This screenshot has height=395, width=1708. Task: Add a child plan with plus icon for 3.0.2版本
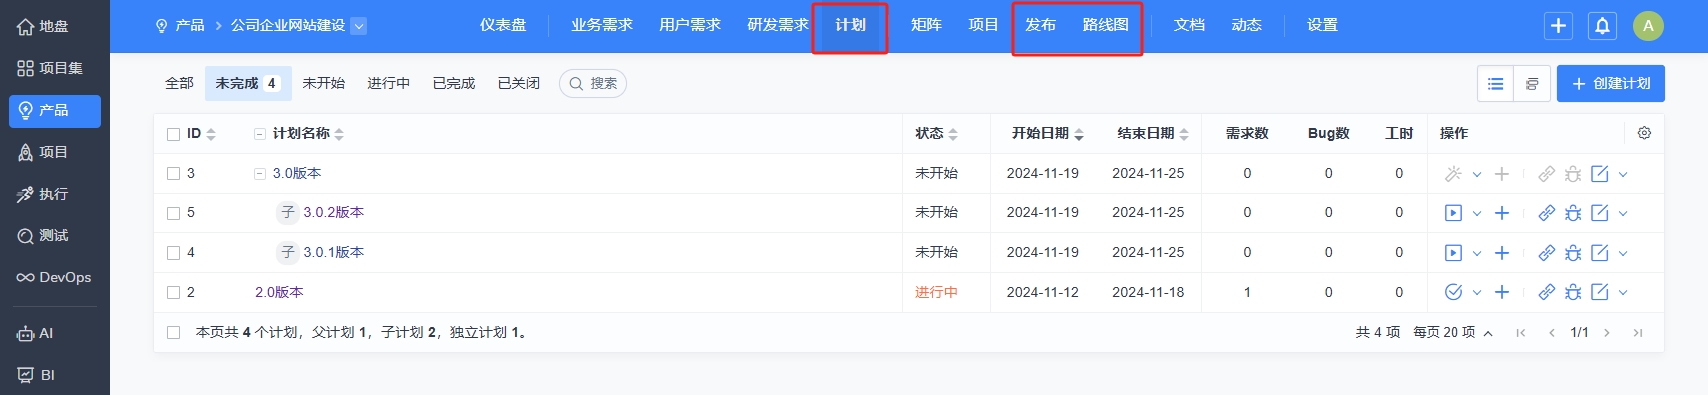tap(1501, 213)
